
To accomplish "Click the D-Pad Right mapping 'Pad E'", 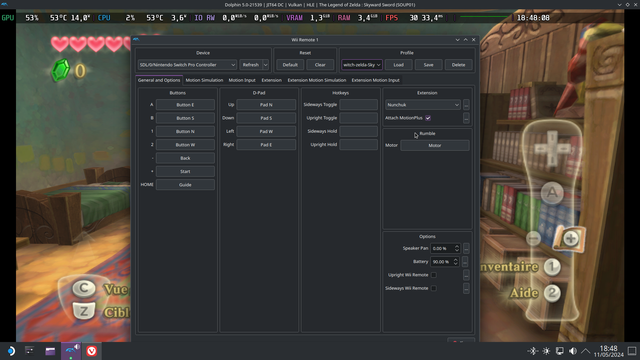I will coord(266,145).
